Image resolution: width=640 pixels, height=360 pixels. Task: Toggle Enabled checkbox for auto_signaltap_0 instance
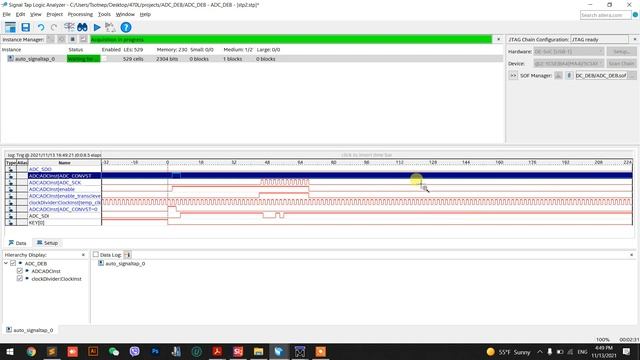click(104, 59)
